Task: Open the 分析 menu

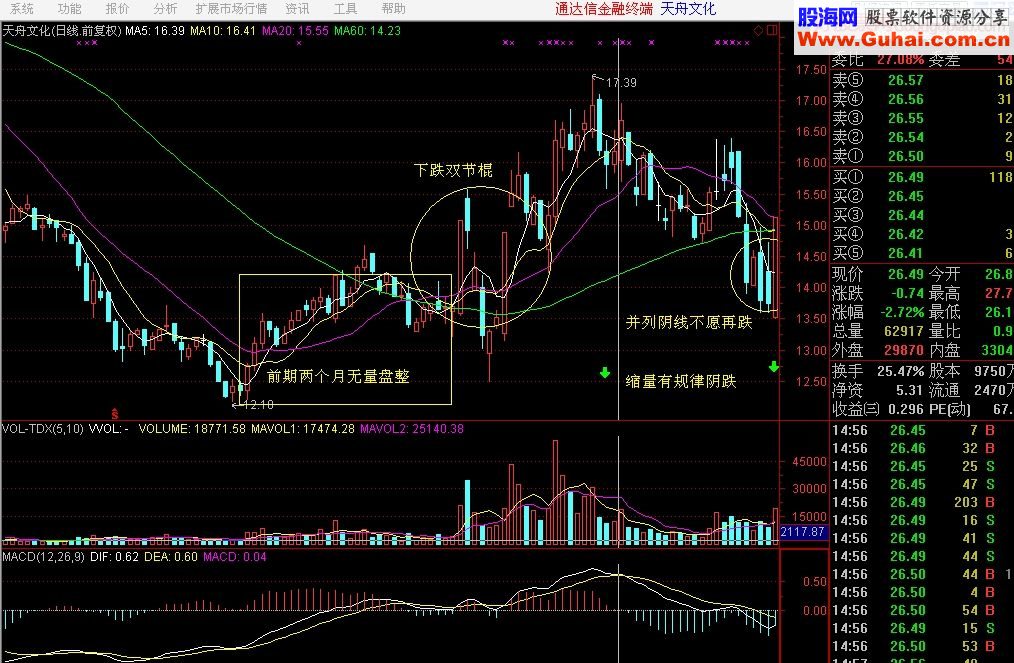Action: tap(165, 8)
